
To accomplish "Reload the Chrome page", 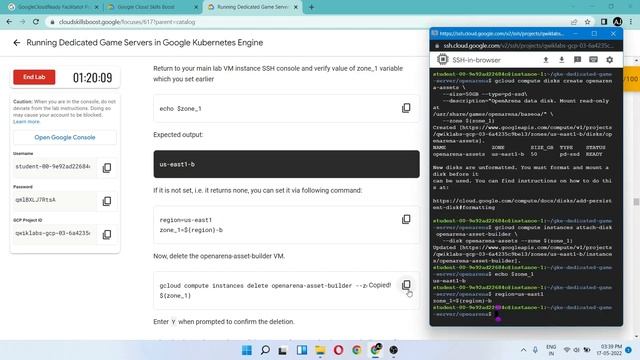I will click(36, 22).
